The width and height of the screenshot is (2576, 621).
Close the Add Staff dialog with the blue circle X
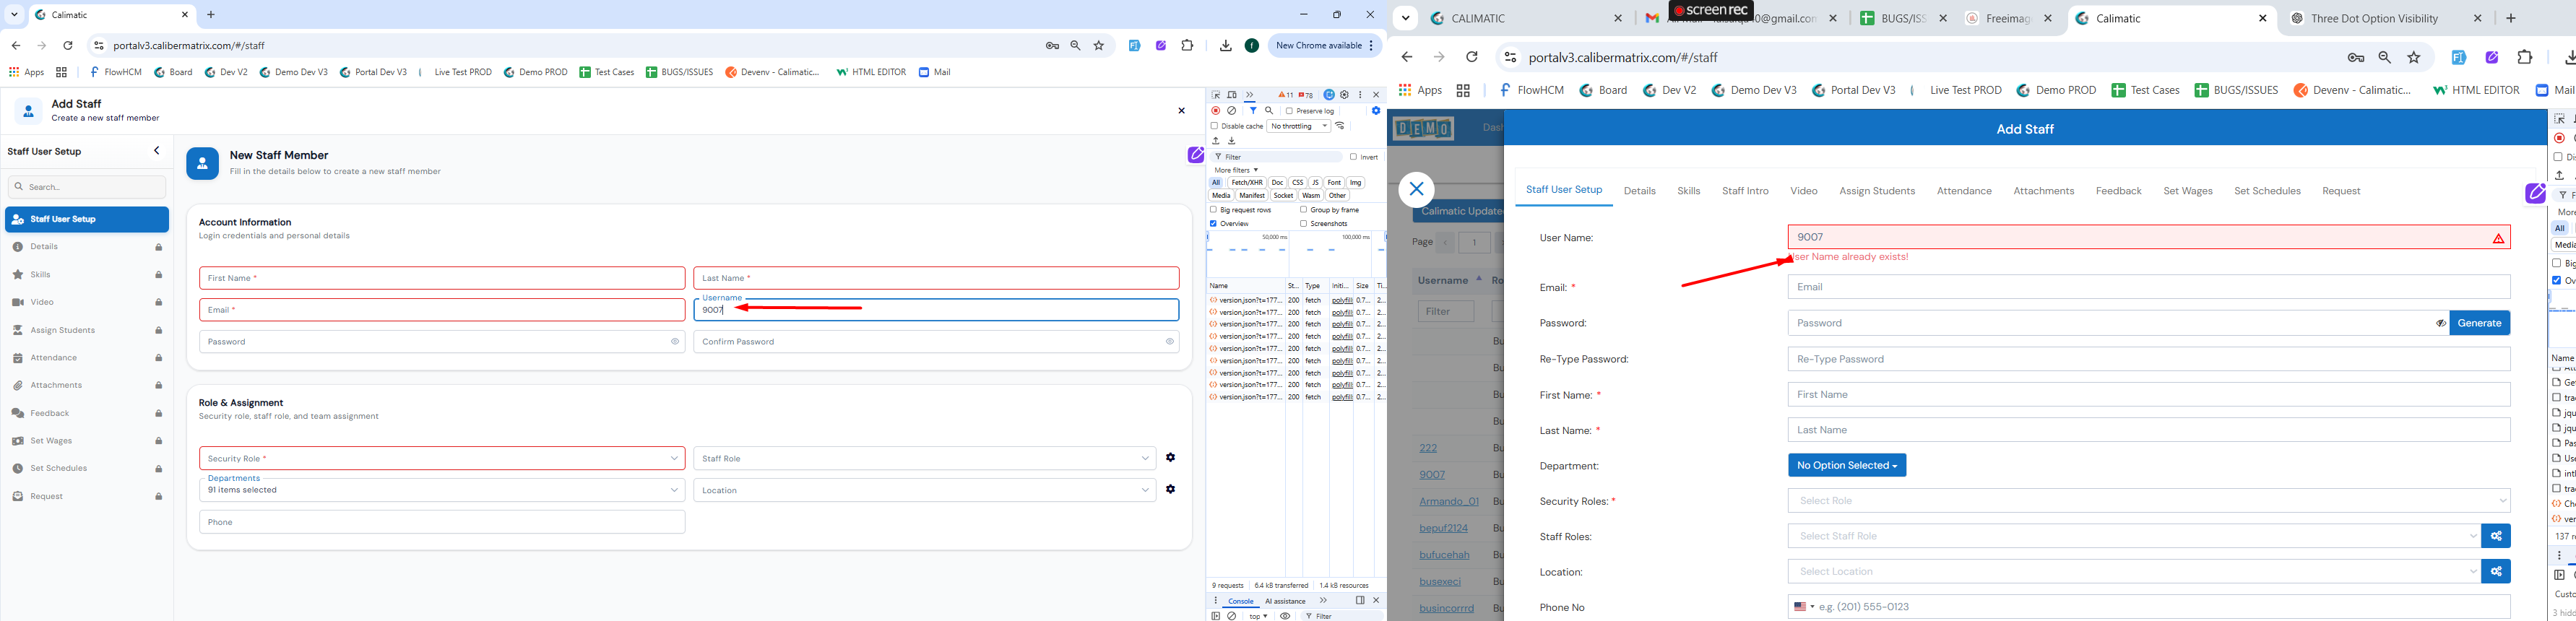coord(1416,189)
